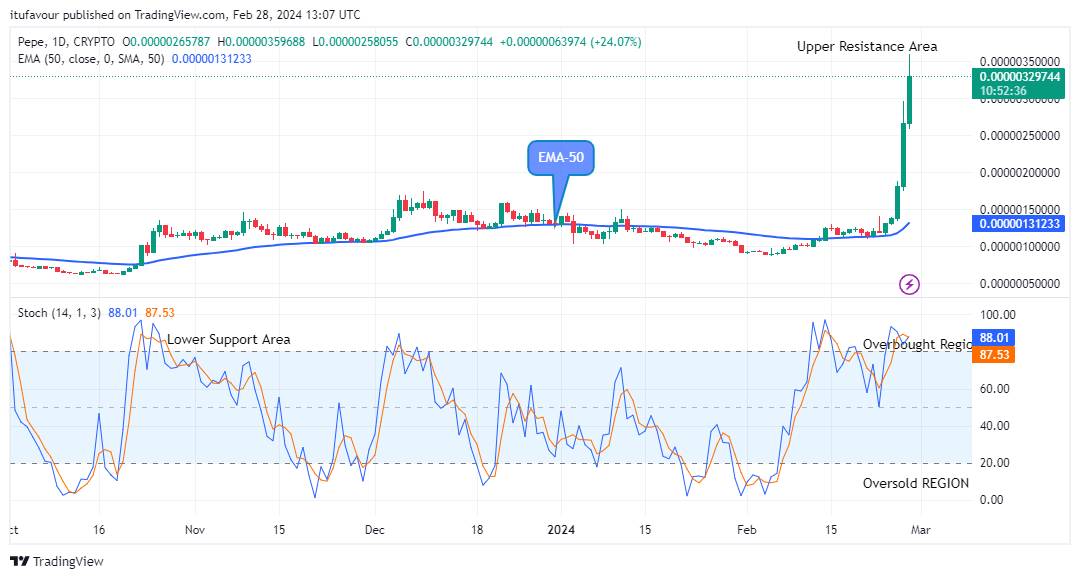This screenshot has width=1080, height=579.
Task: Click the 'Nov' date label on time axis
Action: [x=195, y=529]
